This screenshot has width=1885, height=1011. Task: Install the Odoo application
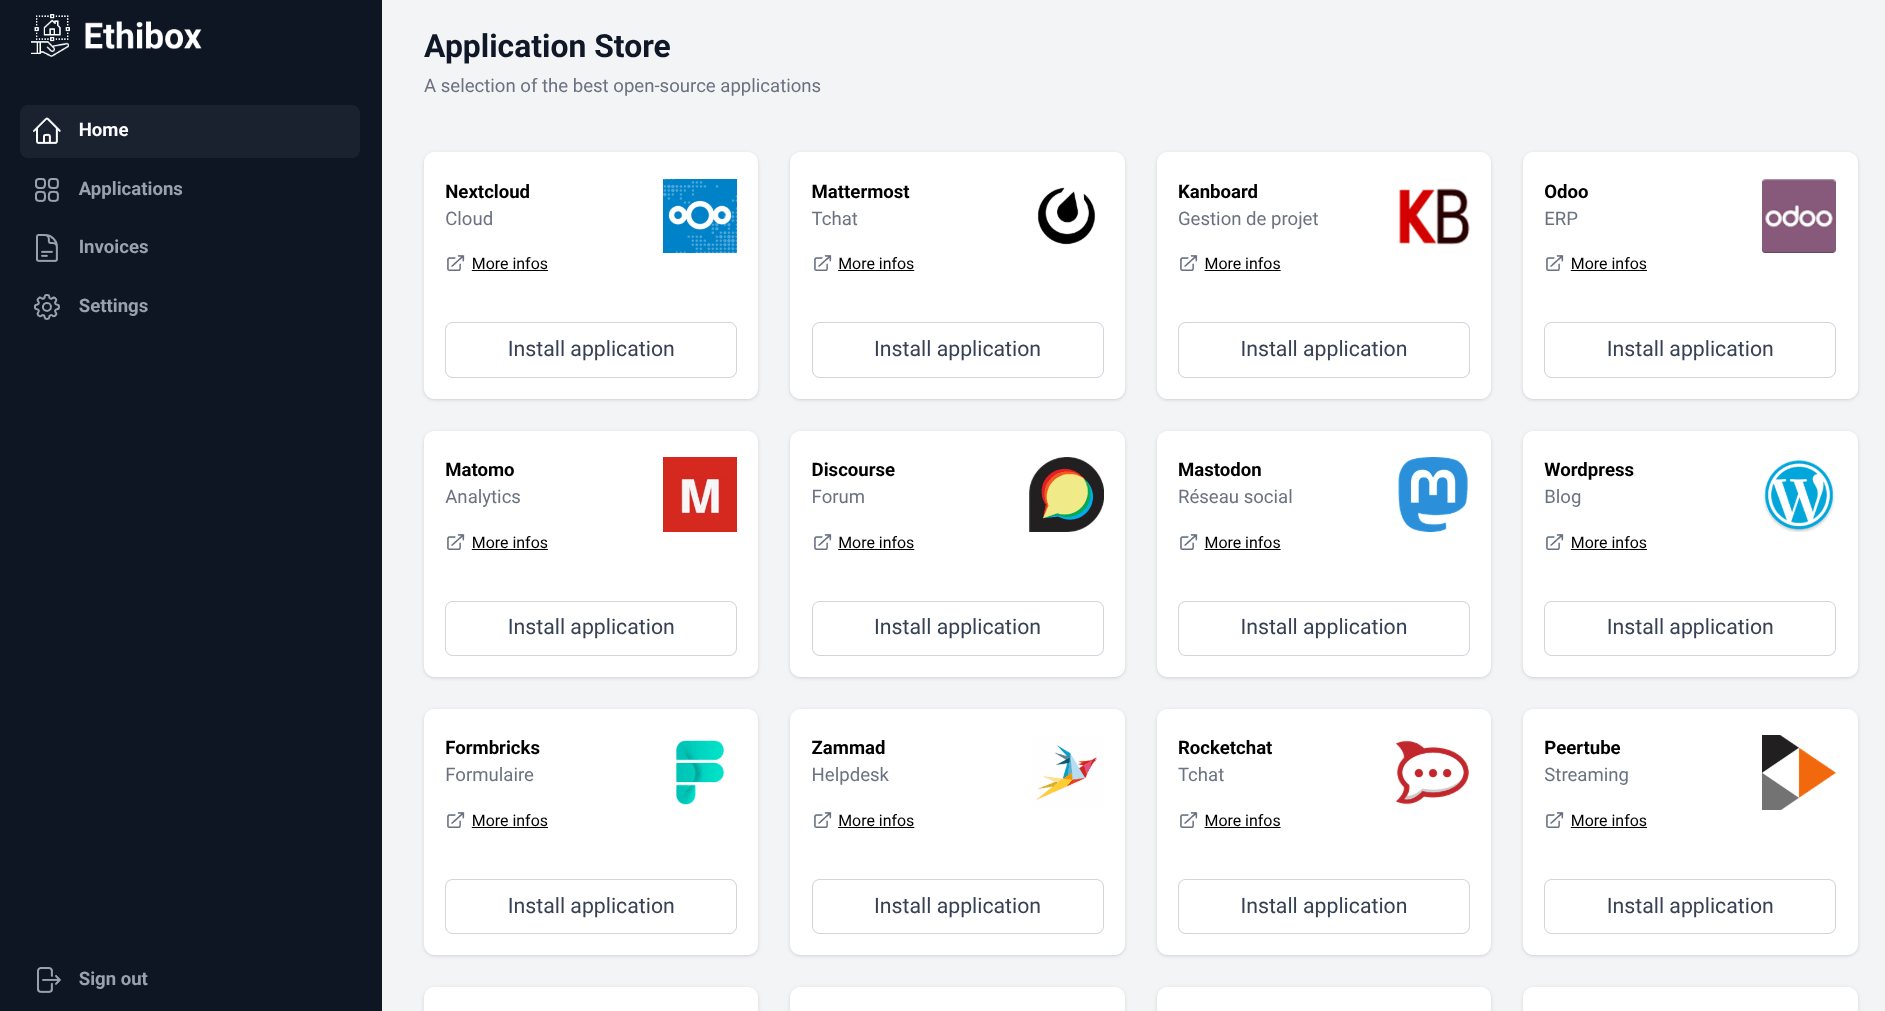tap(1690, 349)
